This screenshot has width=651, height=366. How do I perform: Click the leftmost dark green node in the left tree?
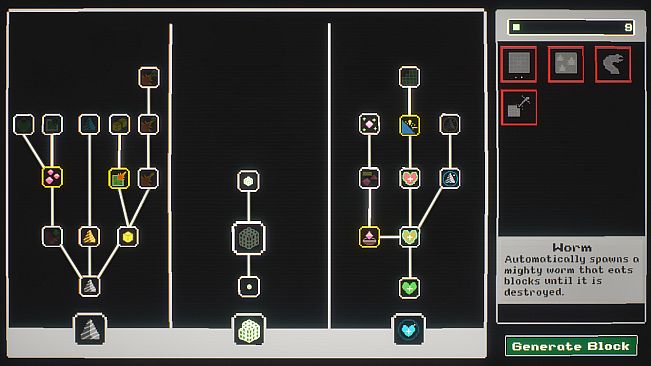click(x=23, y=124)
